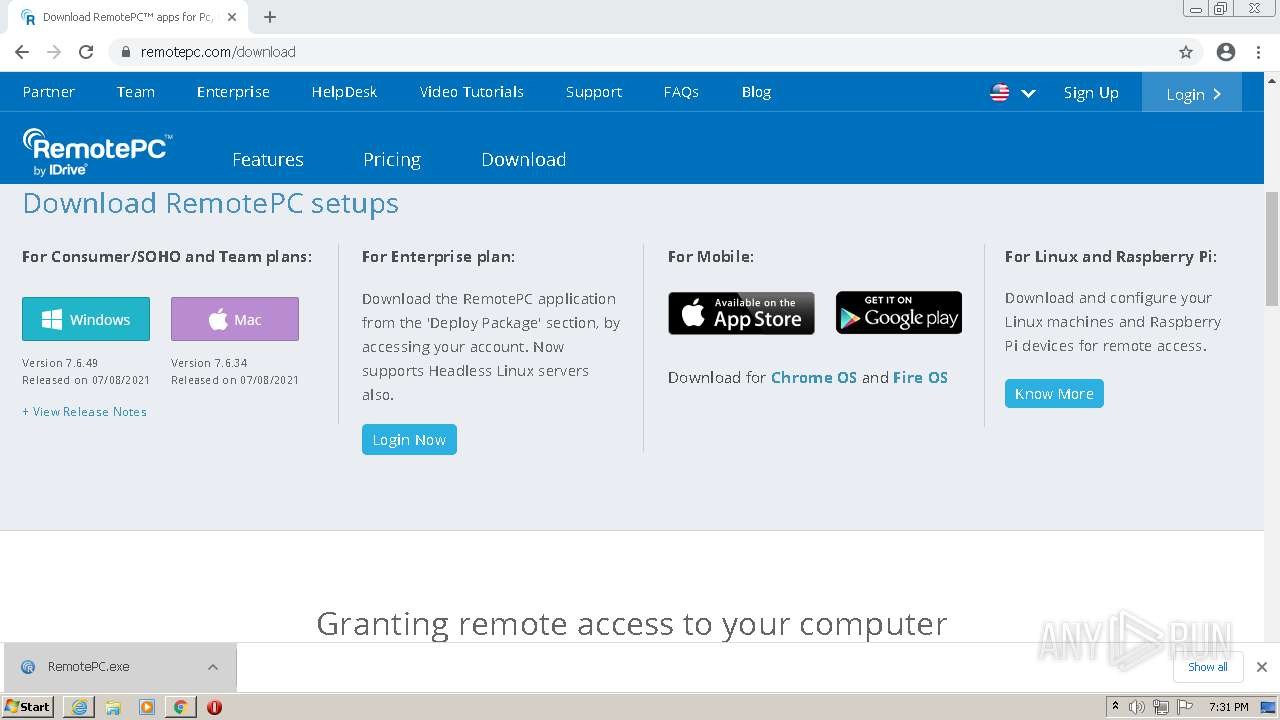Image resolution: width=1280 pixels, height=720 pixels.
Task: Click the RemotePC by IDrive logo
Action: click(x=97, y=152)
